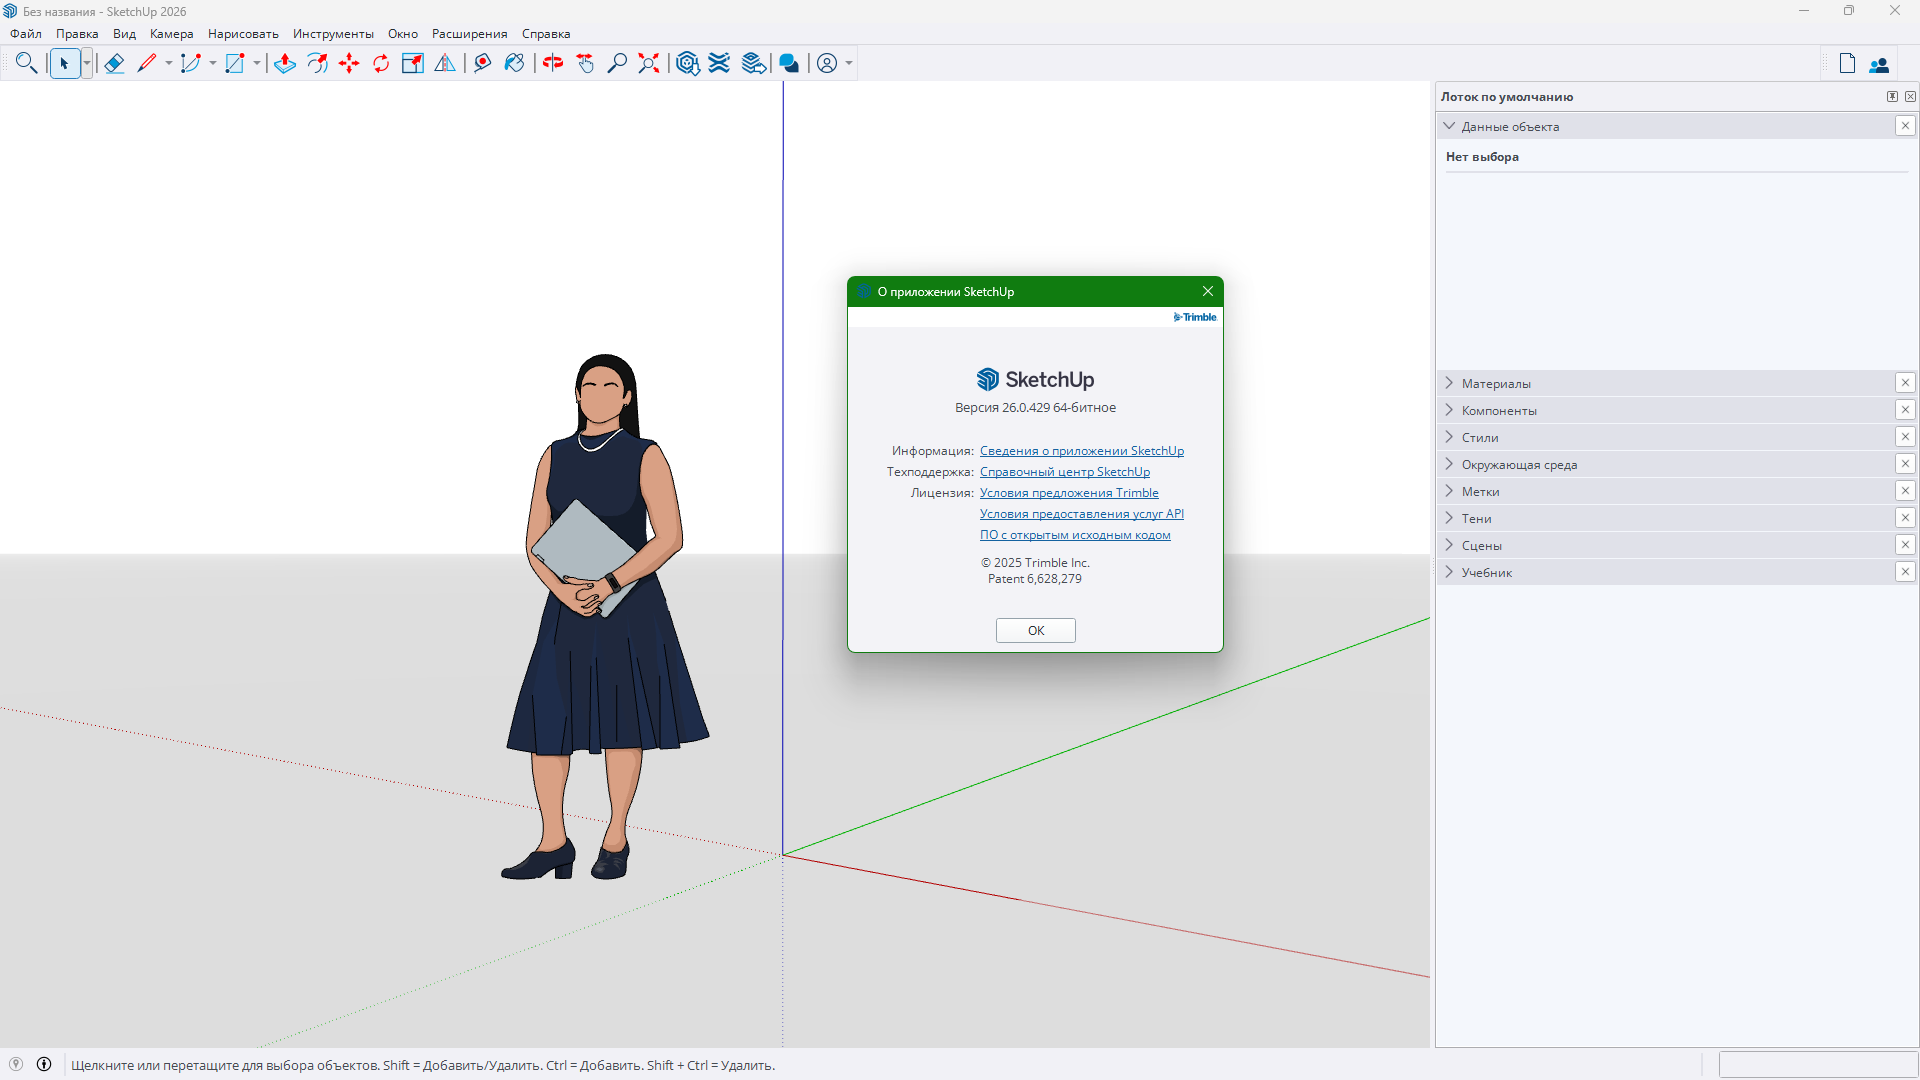The height and width of the screenshot is (1080, 1920).
Task: Activate the Orbit navigation tool
Action: tap(552, 63)
